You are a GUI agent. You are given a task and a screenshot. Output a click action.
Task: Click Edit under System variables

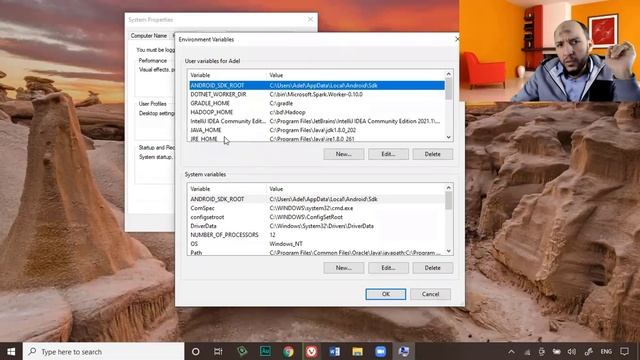coord(388,268)
